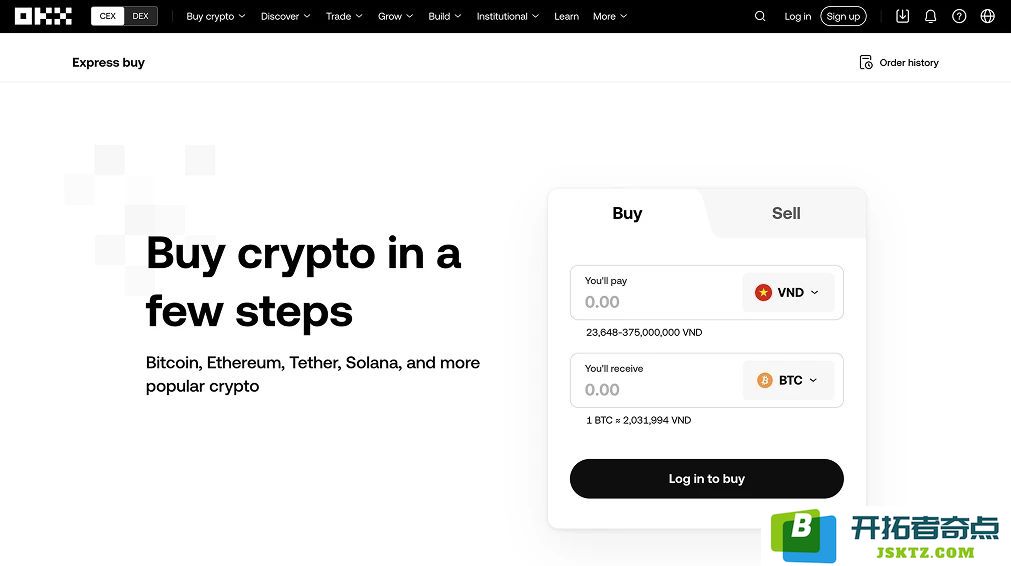The image size is (1011, 566).
Task: Open the search magnifier icon
Action: [x=760, y=16]
